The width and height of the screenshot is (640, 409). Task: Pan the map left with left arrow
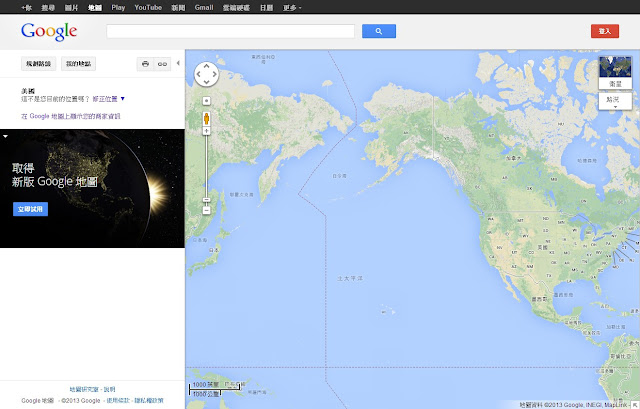[x=198, y=74]
